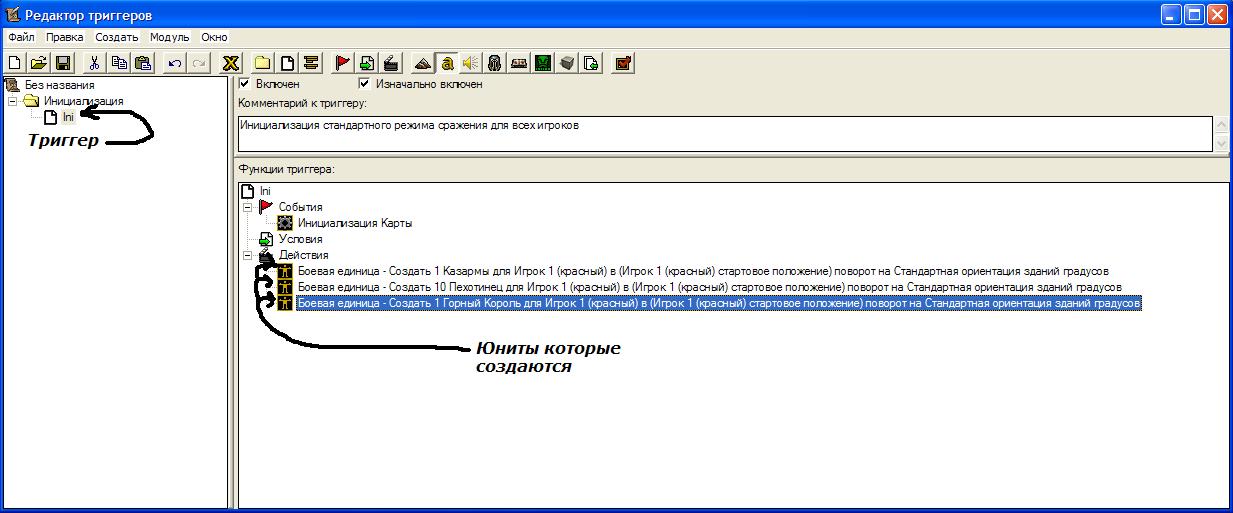Screen dimensions: 1233x513
Task: Open the AI Editor green face icon
Action: pyautogui.click(x=542, y=63)
